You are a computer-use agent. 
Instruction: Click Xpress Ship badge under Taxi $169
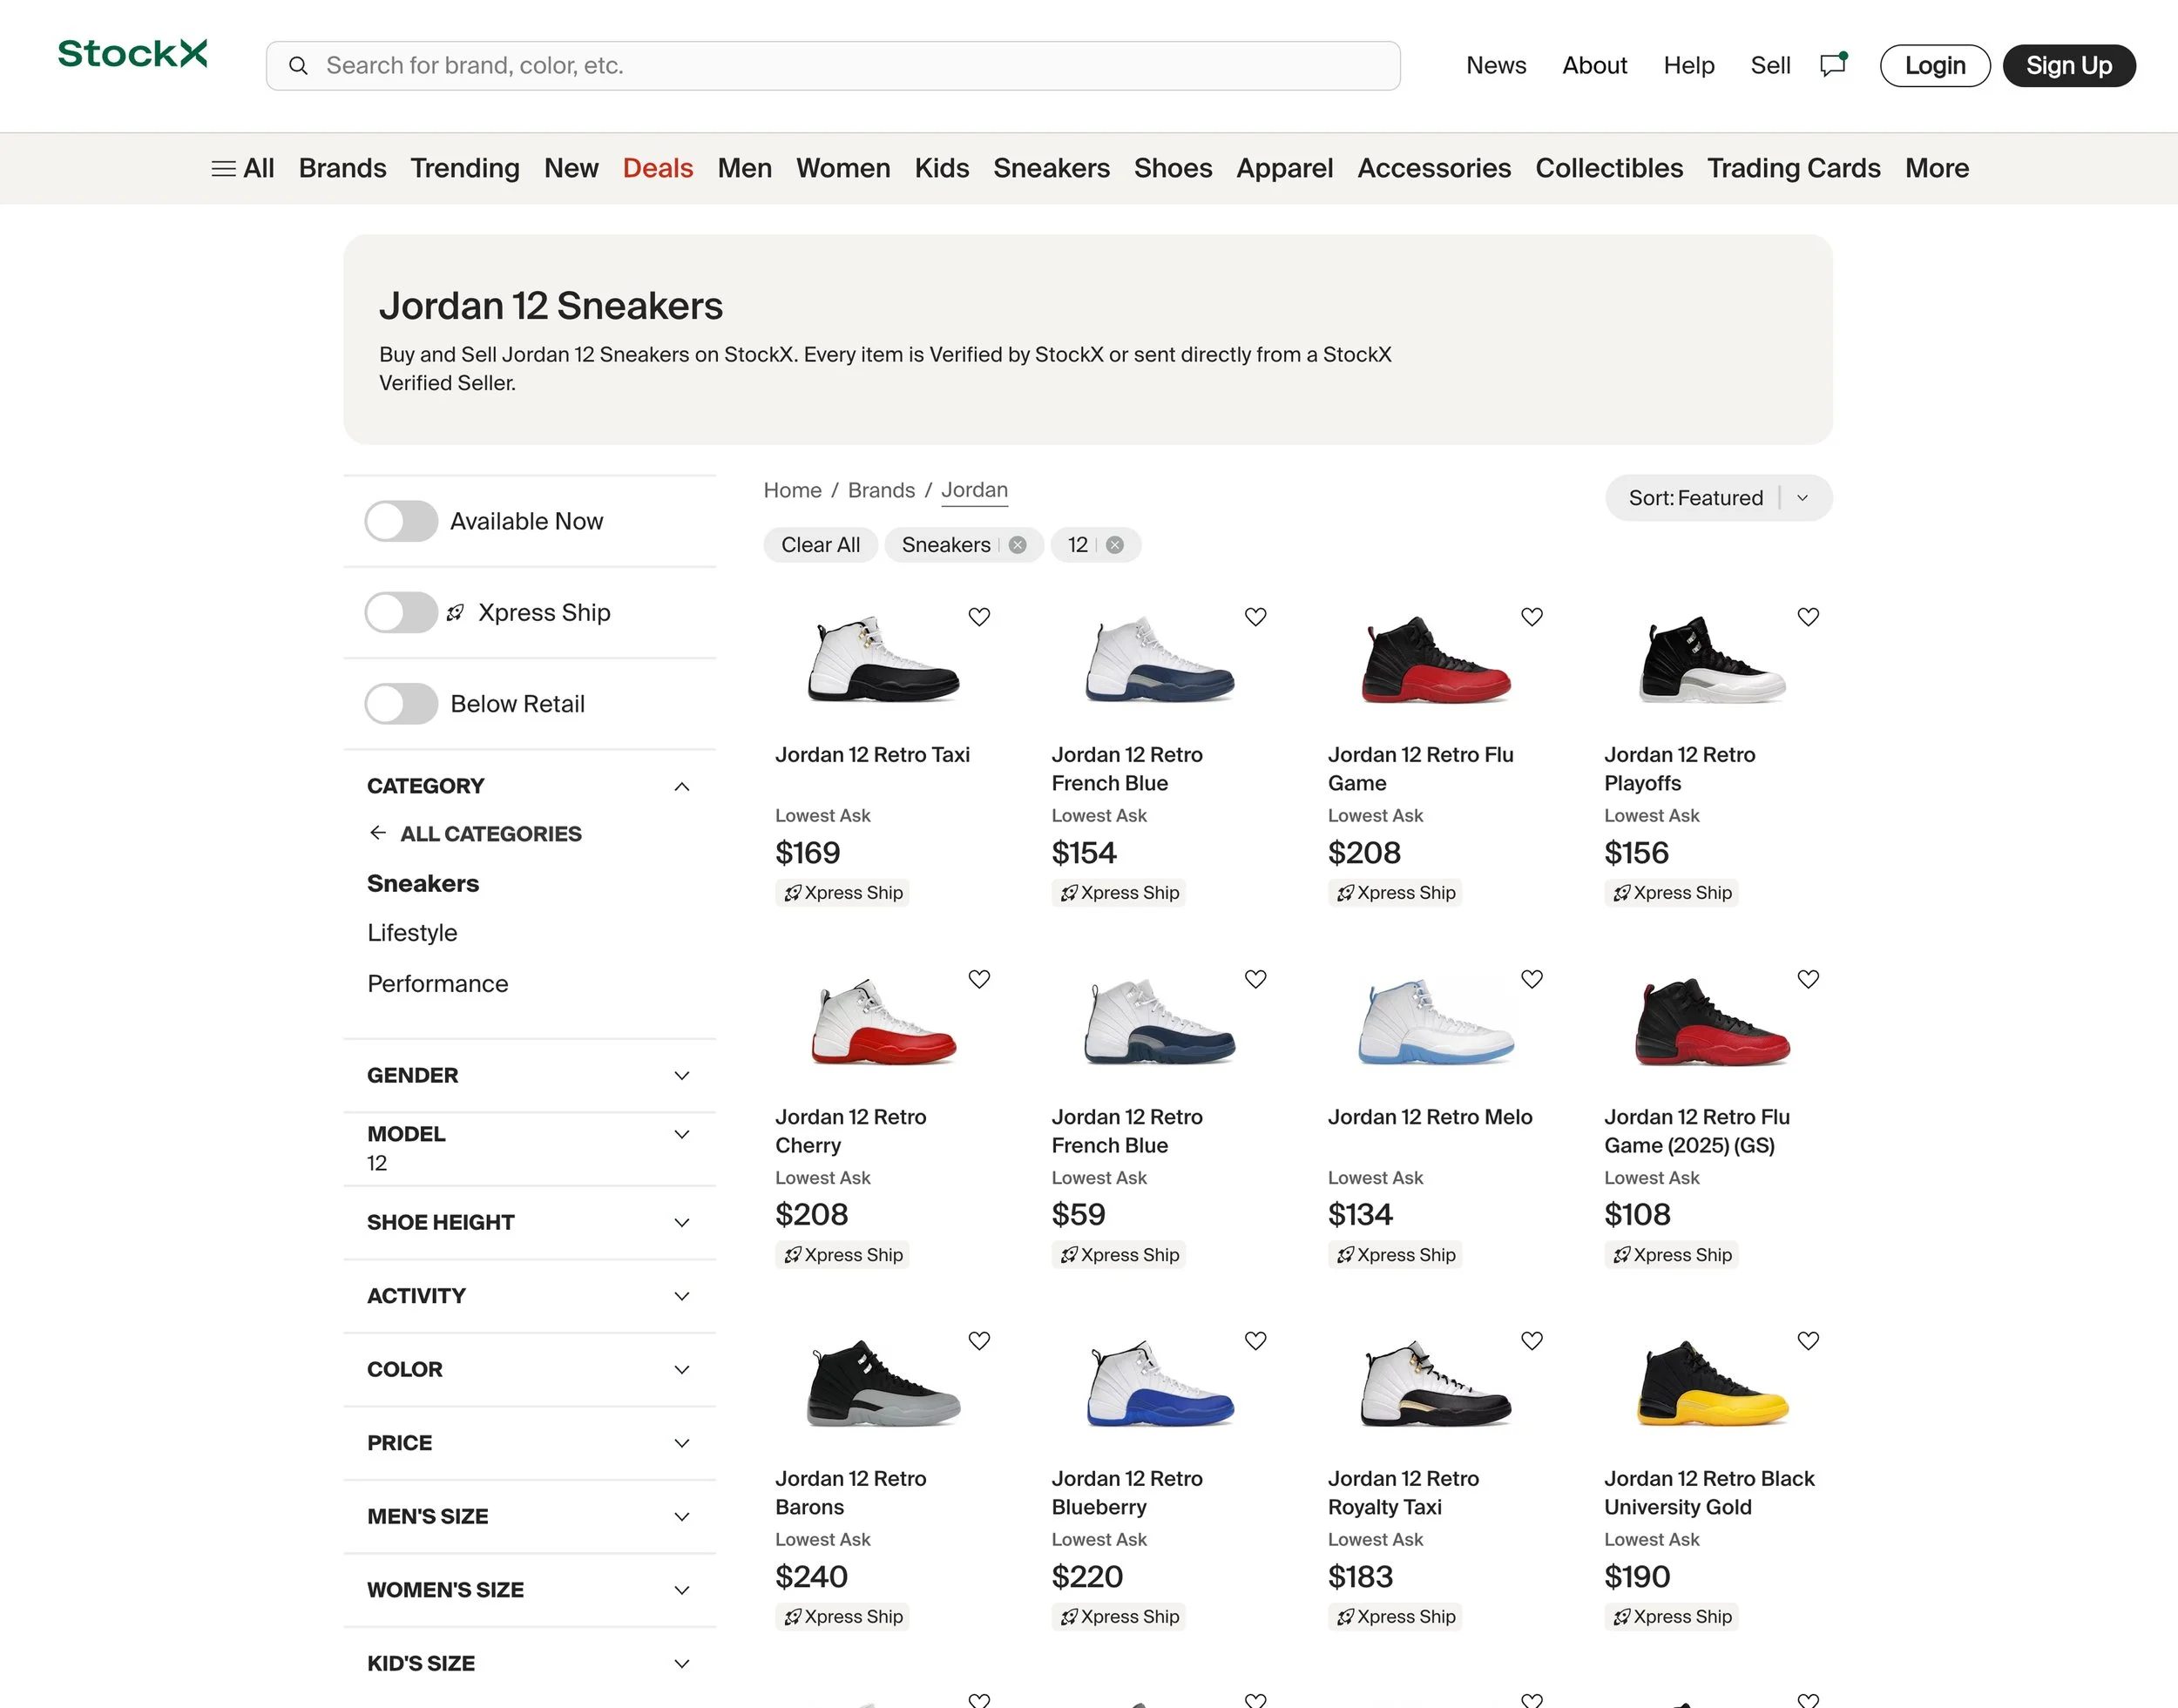[842, 893]
